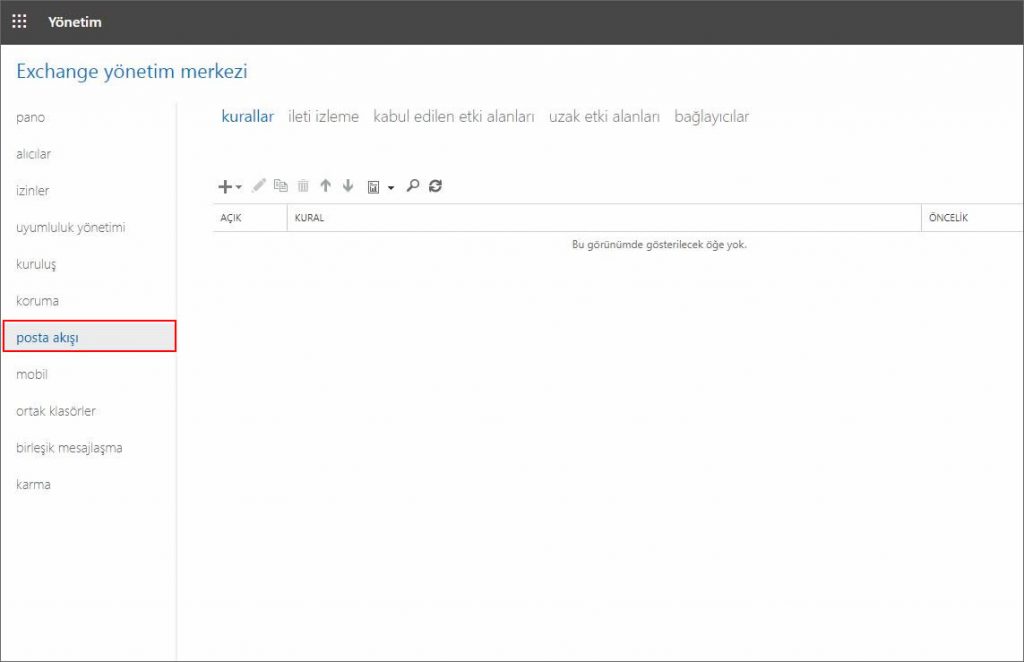This screenshot has width=1024, height=662.
Task: Click the move up arrow icon
Action: coord(325,186)
